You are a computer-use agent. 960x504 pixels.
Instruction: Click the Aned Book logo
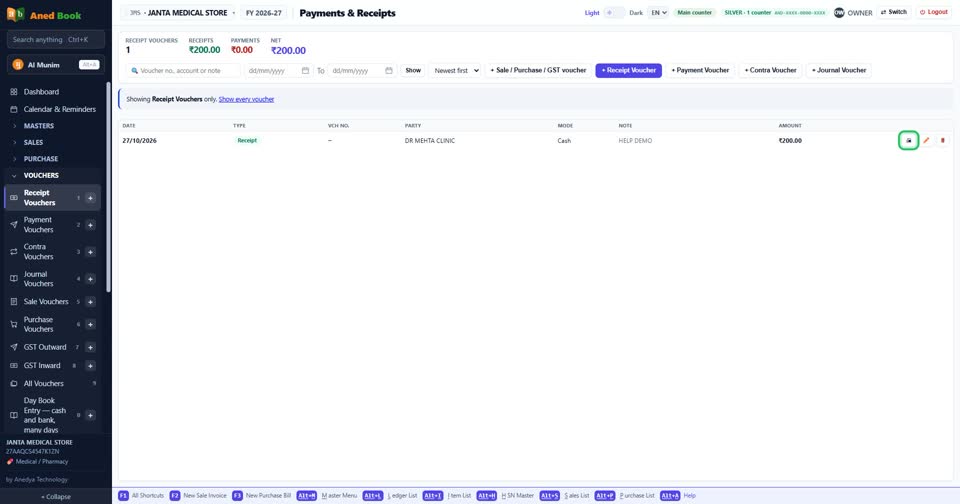point(43,15)
